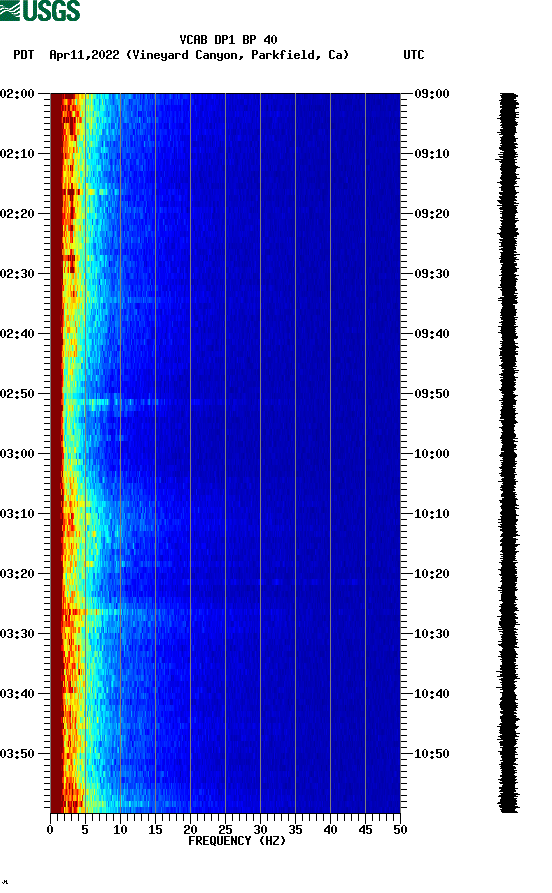Click the 09:30 UTC time label

pos(432,273)
